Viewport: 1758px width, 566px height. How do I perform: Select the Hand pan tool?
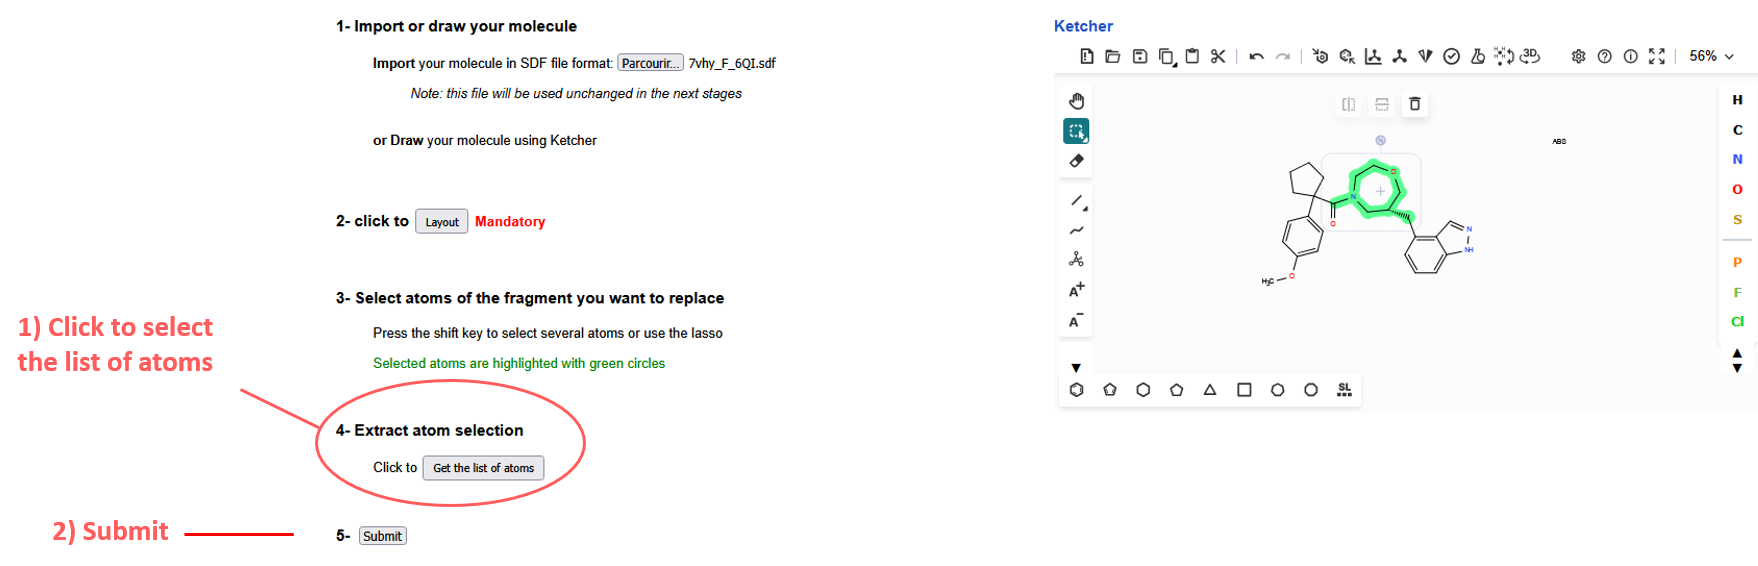(1076, 101)
